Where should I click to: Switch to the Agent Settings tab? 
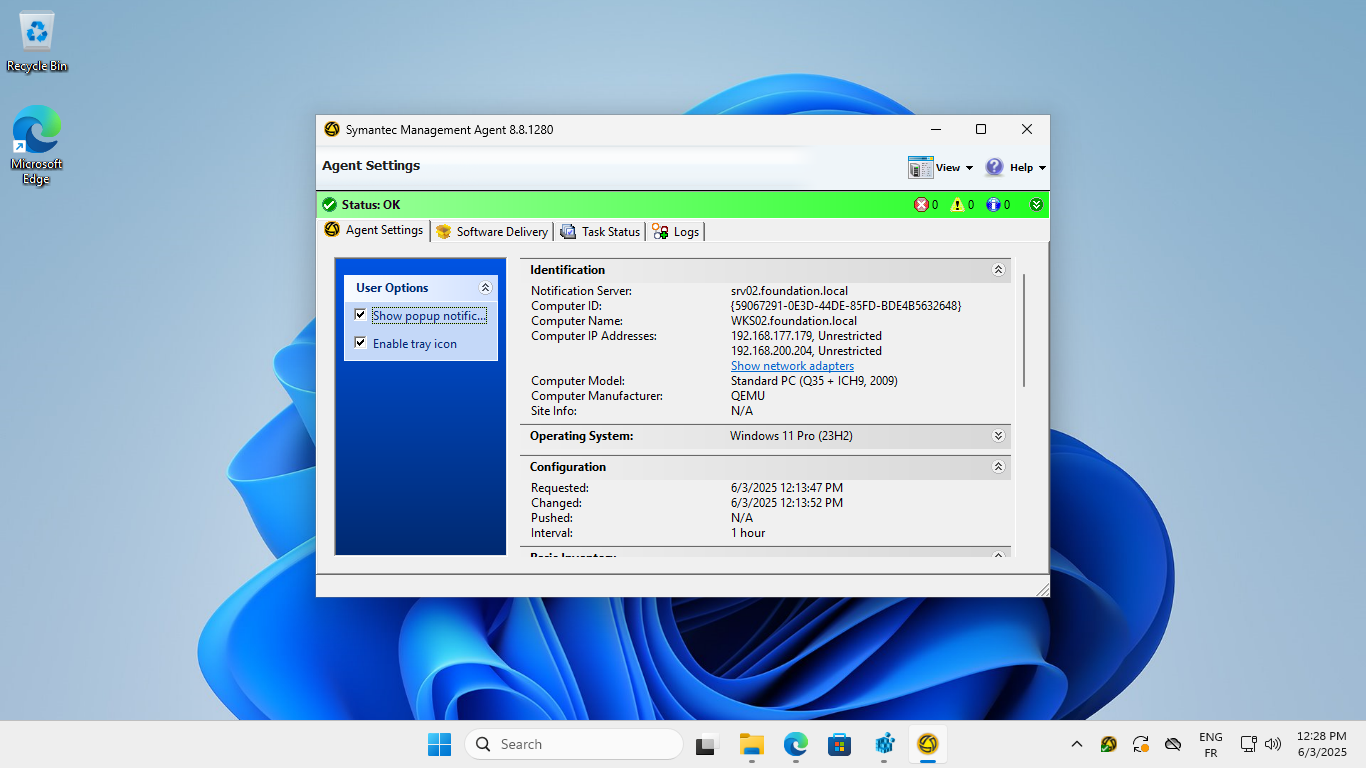374,230
